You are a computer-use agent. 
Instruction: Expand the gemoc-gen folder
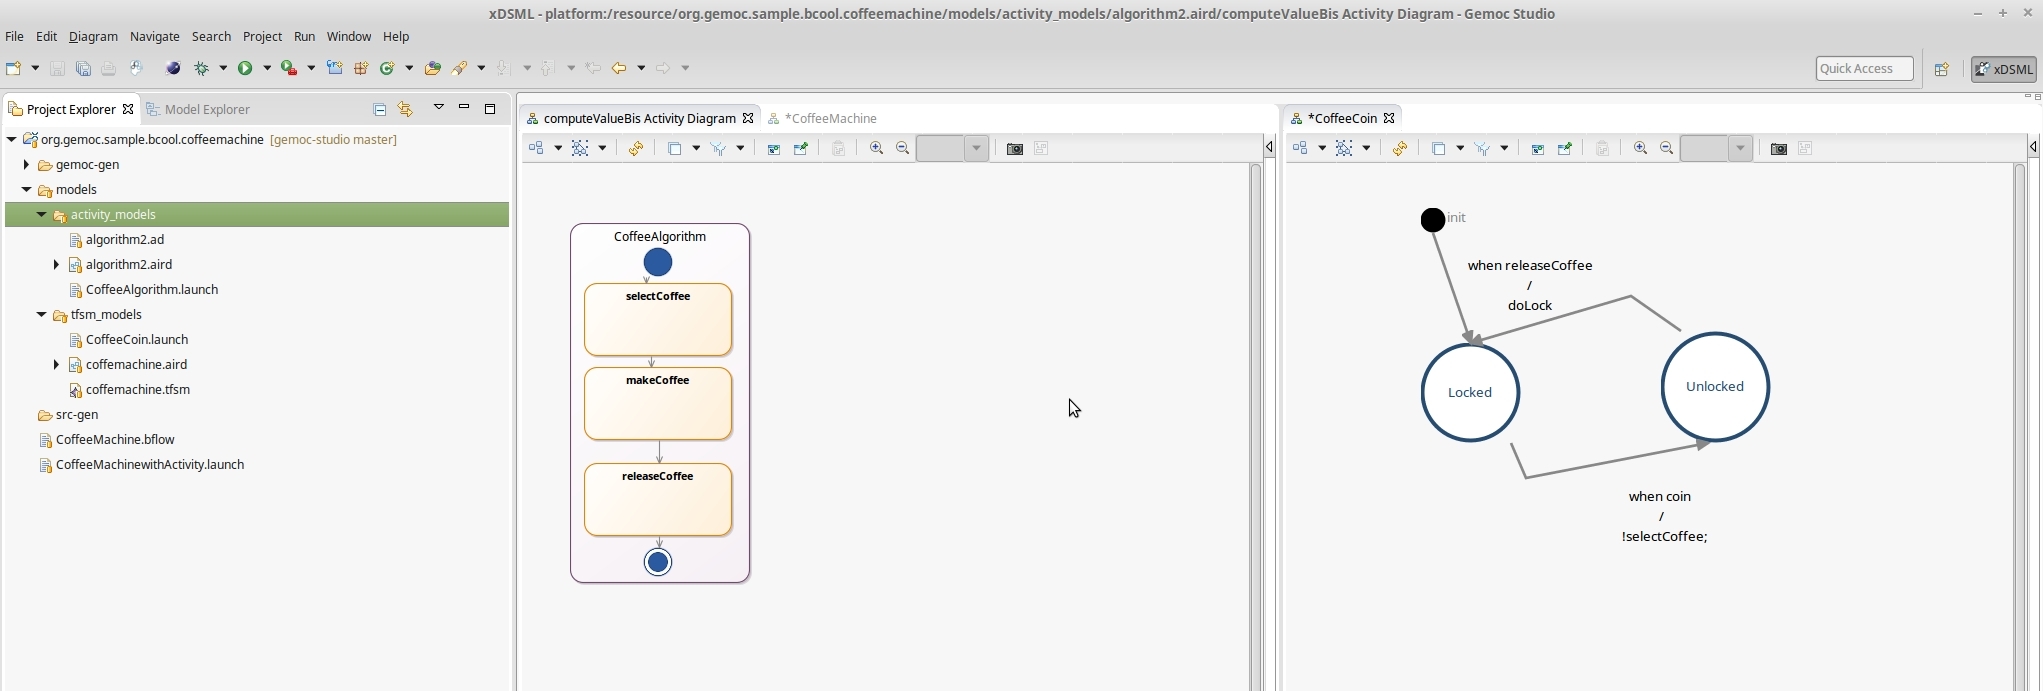(x=26, y=164)
